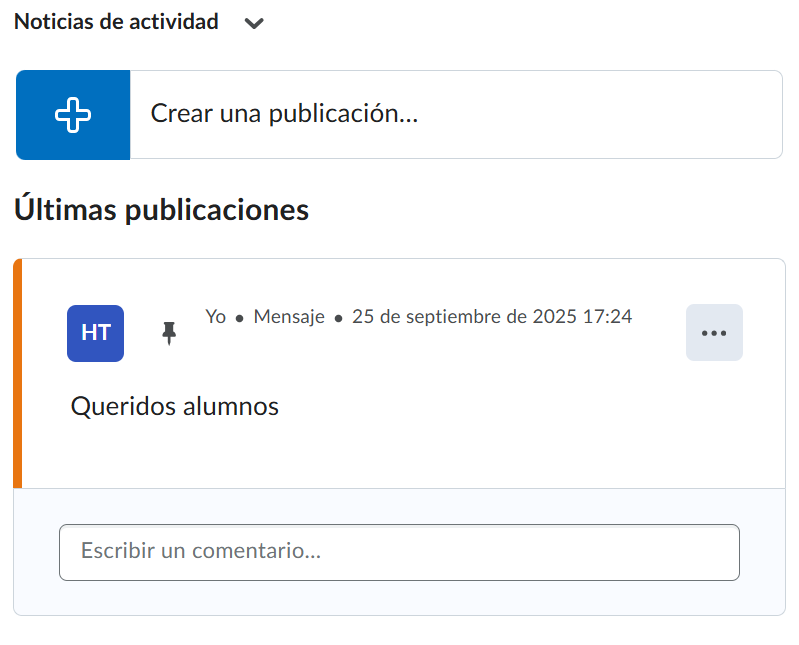Click the Últimas publicaciones heading

click(x=161, y=211)
